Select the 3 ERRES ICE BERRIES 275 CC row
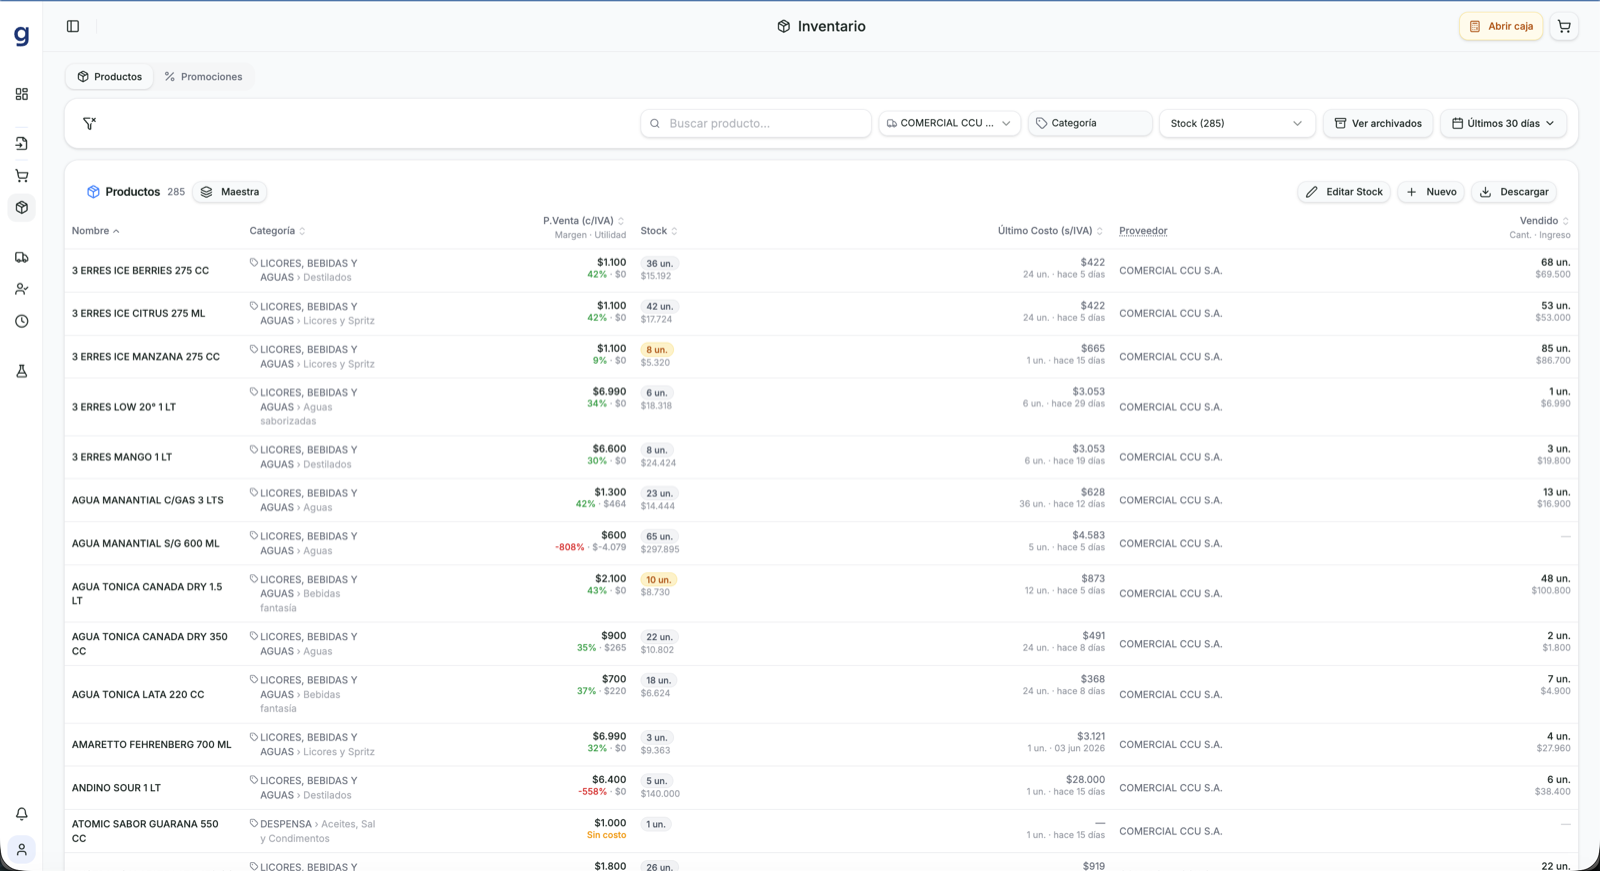 pyautogui.click(x=821, y=270)
